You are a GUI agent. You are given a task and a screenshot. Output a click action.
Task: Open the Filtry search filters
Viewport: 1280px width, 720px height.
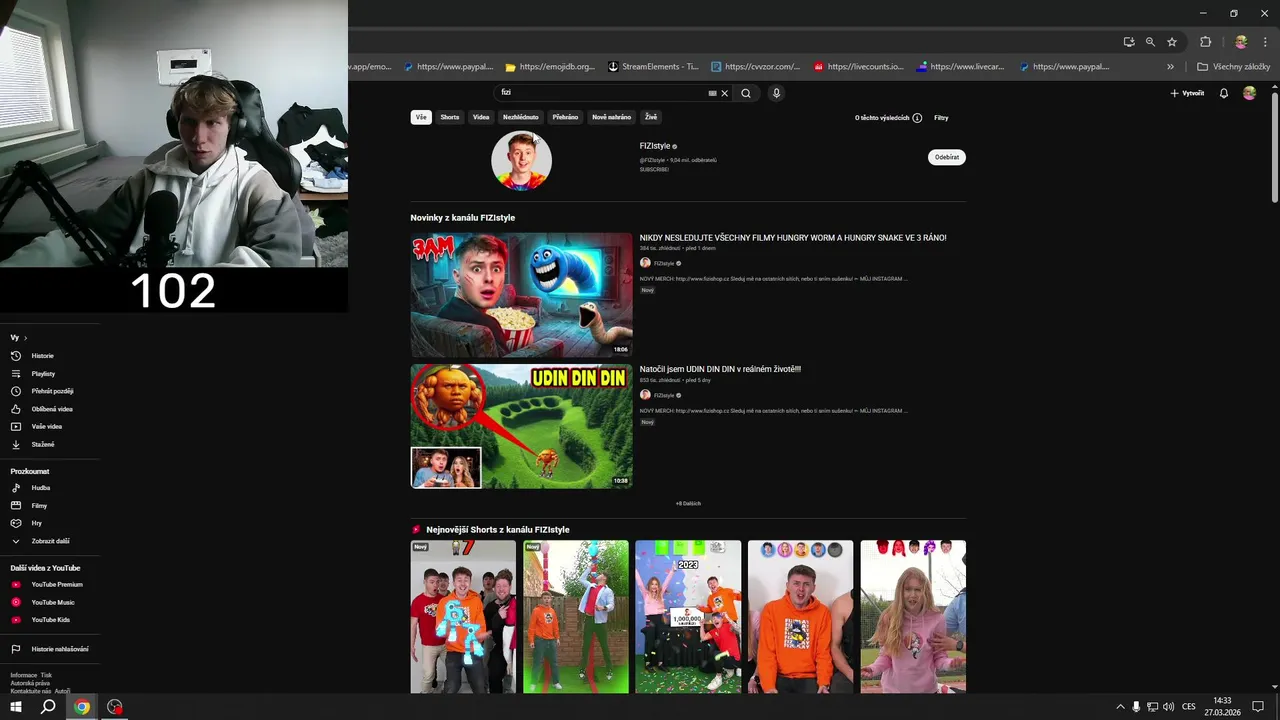[941, 118]
